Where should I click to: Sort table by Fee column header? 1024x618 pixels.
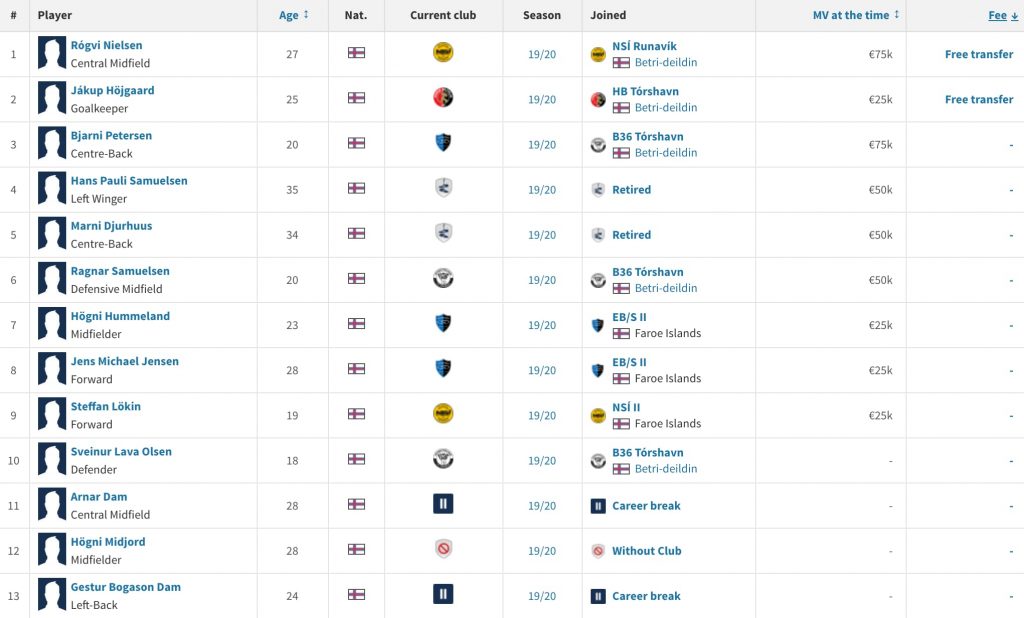1002,15
